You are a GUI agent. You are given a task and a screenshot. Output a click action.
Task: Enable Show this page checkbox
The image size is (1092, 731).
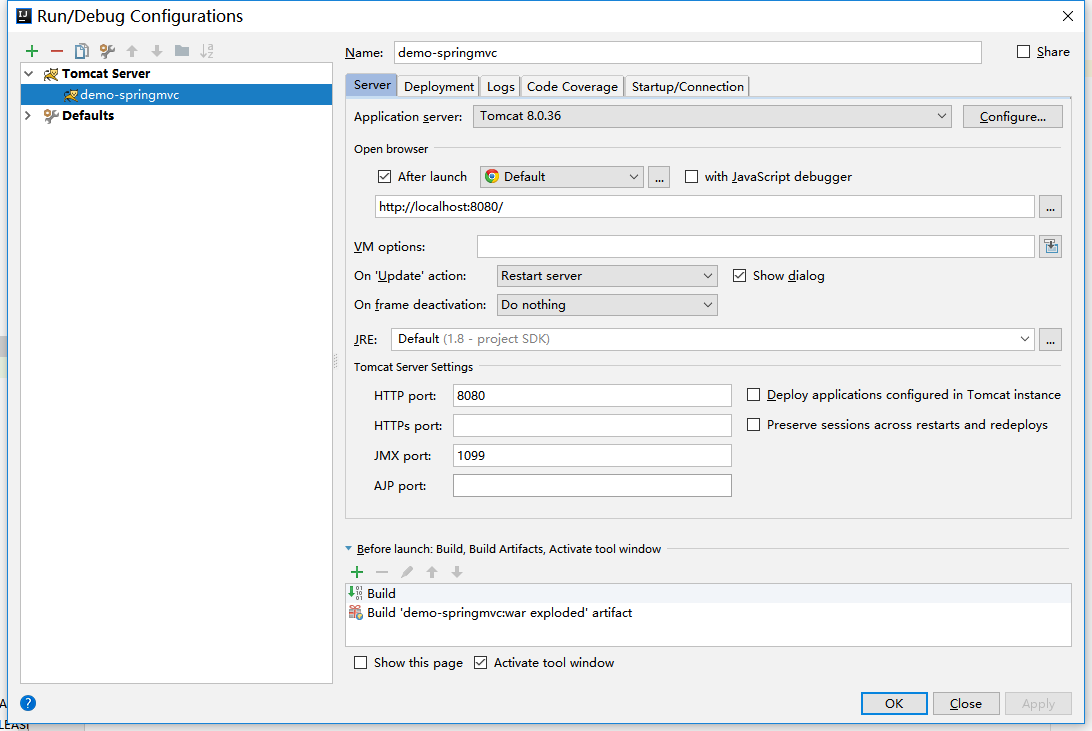pos(360,663)
